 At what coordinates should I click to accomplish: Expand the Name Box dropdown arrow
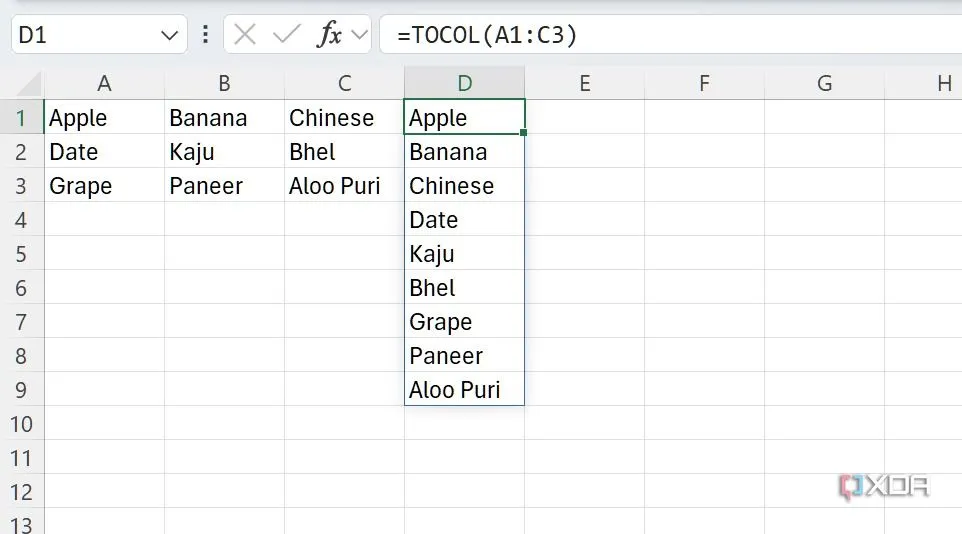pos(168,36)
